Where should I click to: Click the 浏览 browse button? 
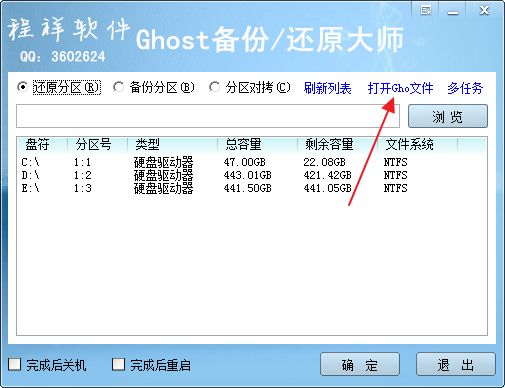pyautogui.click(x=448, y=116)
